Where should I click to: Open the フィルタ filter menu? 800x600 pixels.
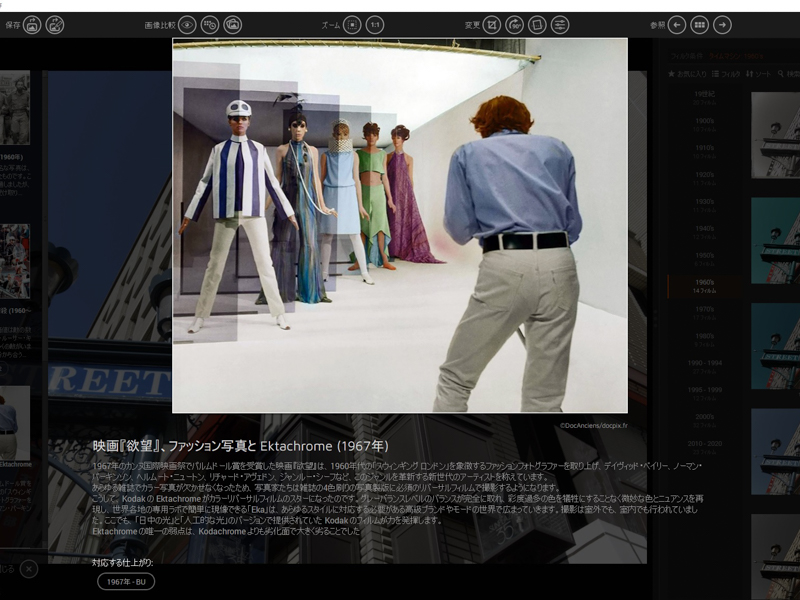tap(726, 74)
